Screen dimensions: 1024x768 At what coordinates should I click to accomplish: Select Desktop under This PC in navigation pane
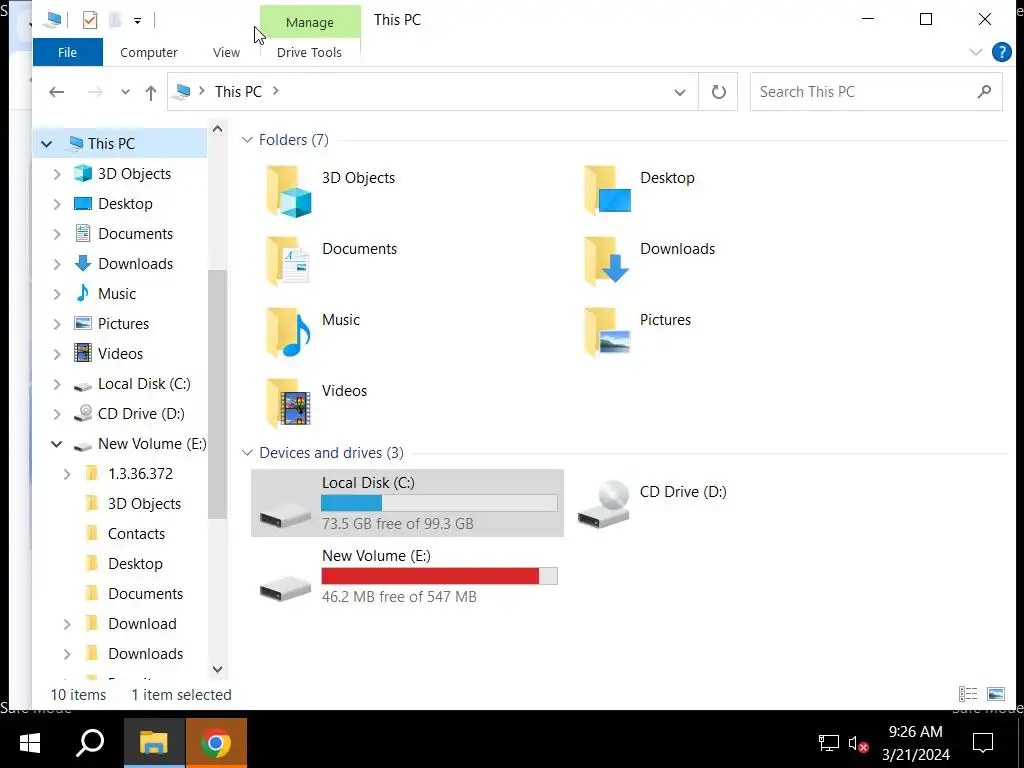coord(125,204)
